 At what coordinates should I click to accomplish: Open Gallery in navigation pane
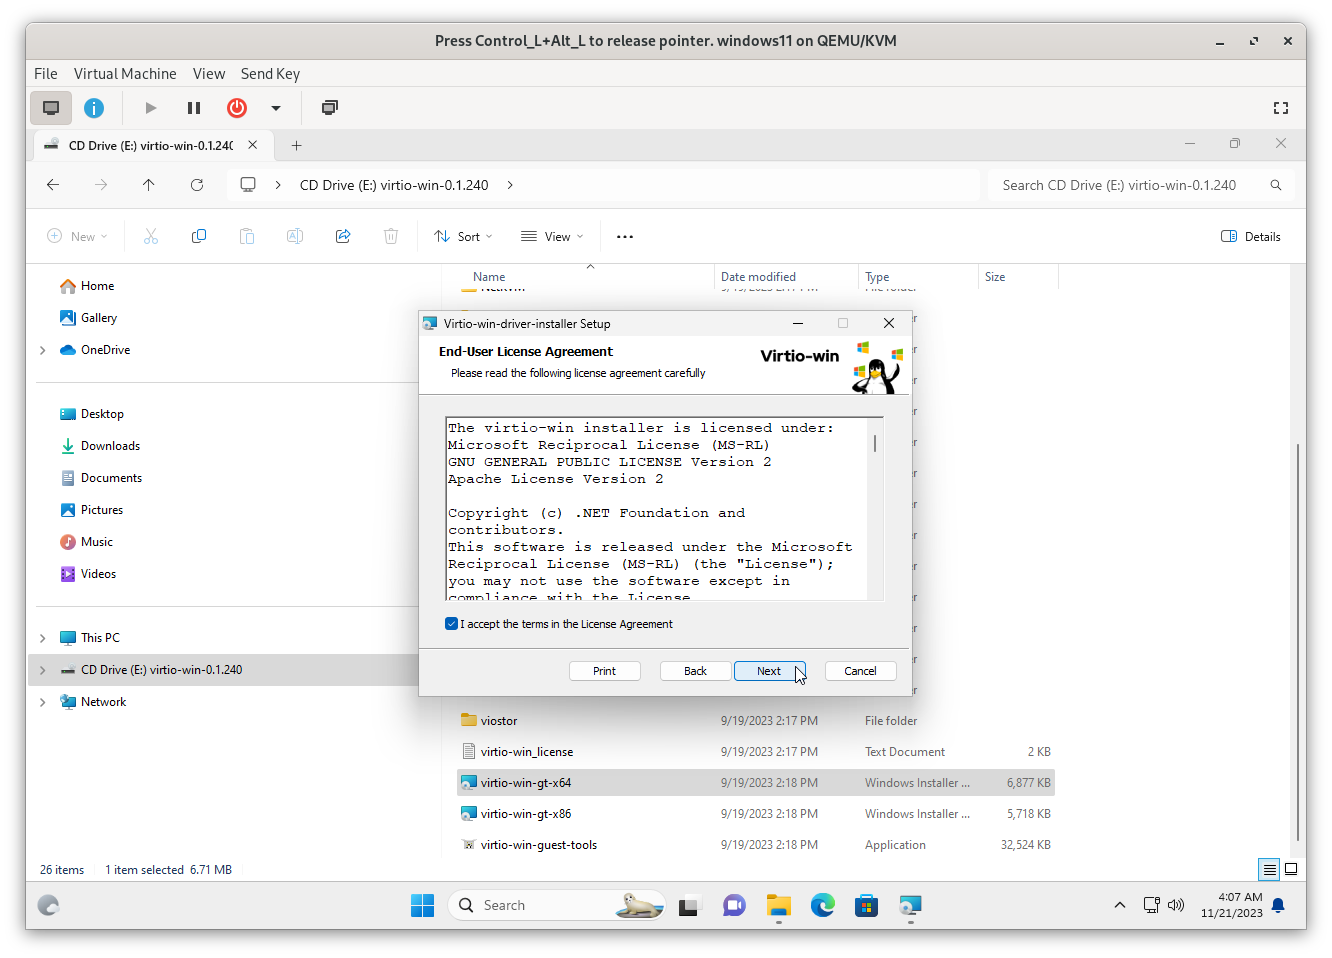[99, 318]
